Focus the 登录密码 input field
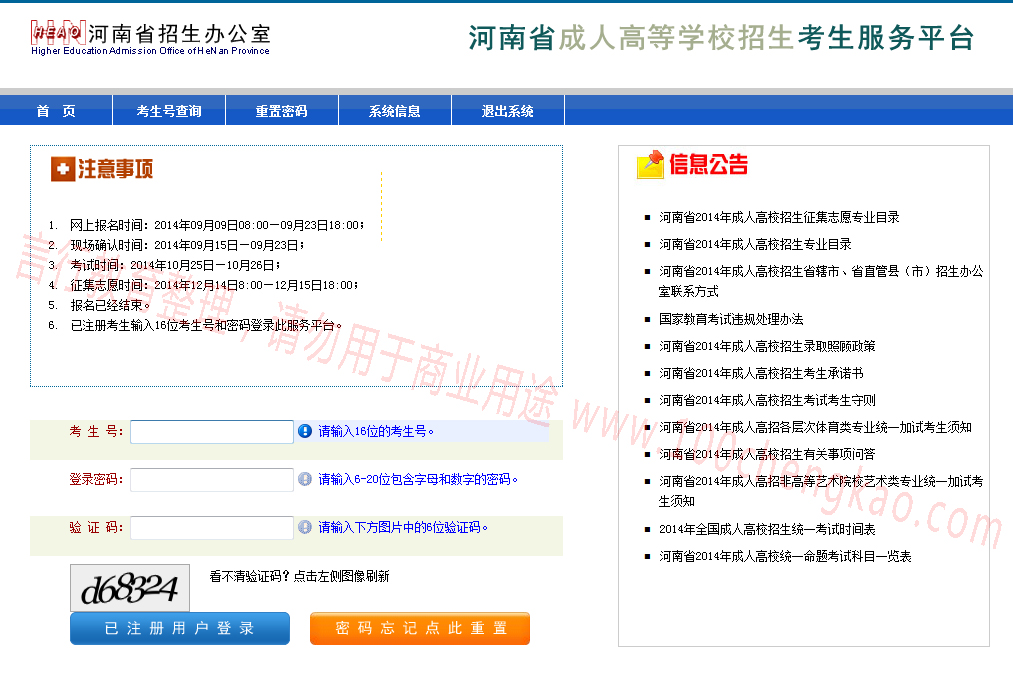The image size is (1013, 694). coord(212,479)
